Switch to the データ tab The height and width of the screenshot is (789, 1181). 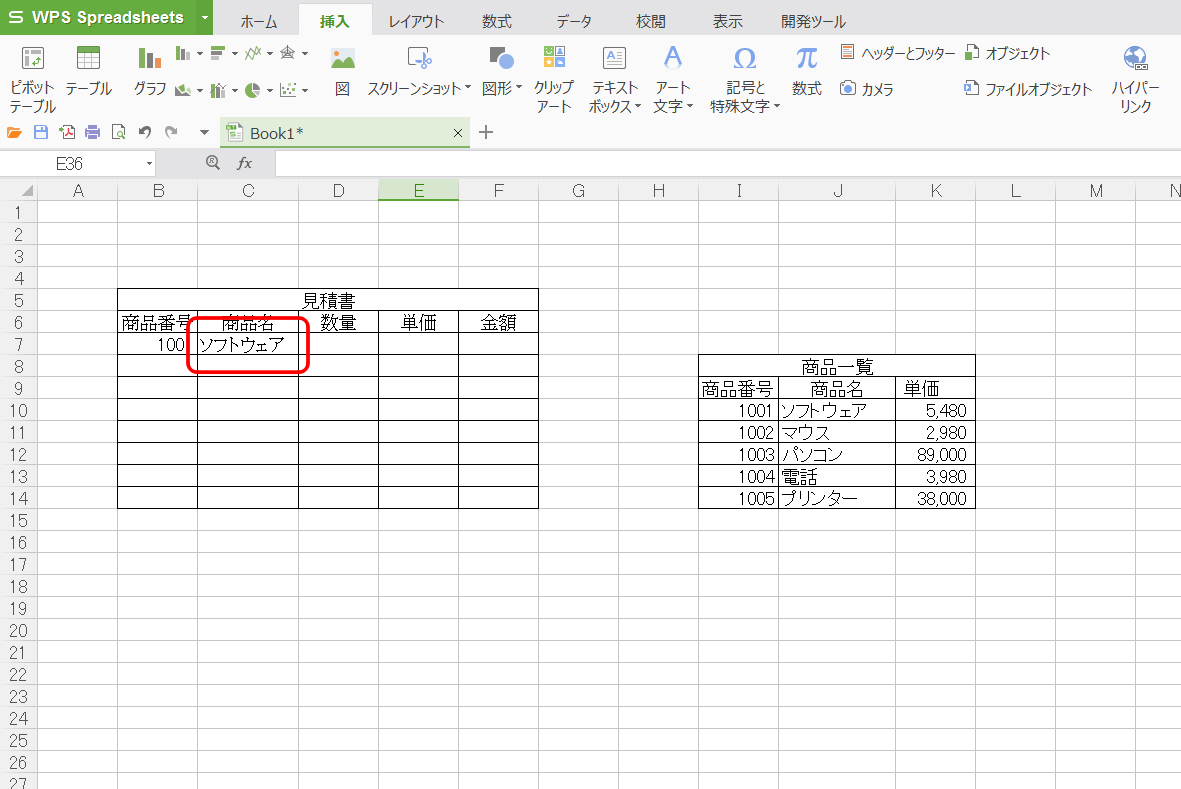[x=574, y=21]
